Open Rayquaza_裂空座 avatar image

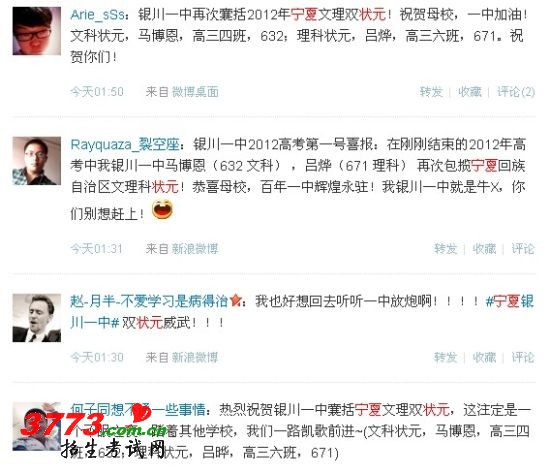tap(36, 161)
